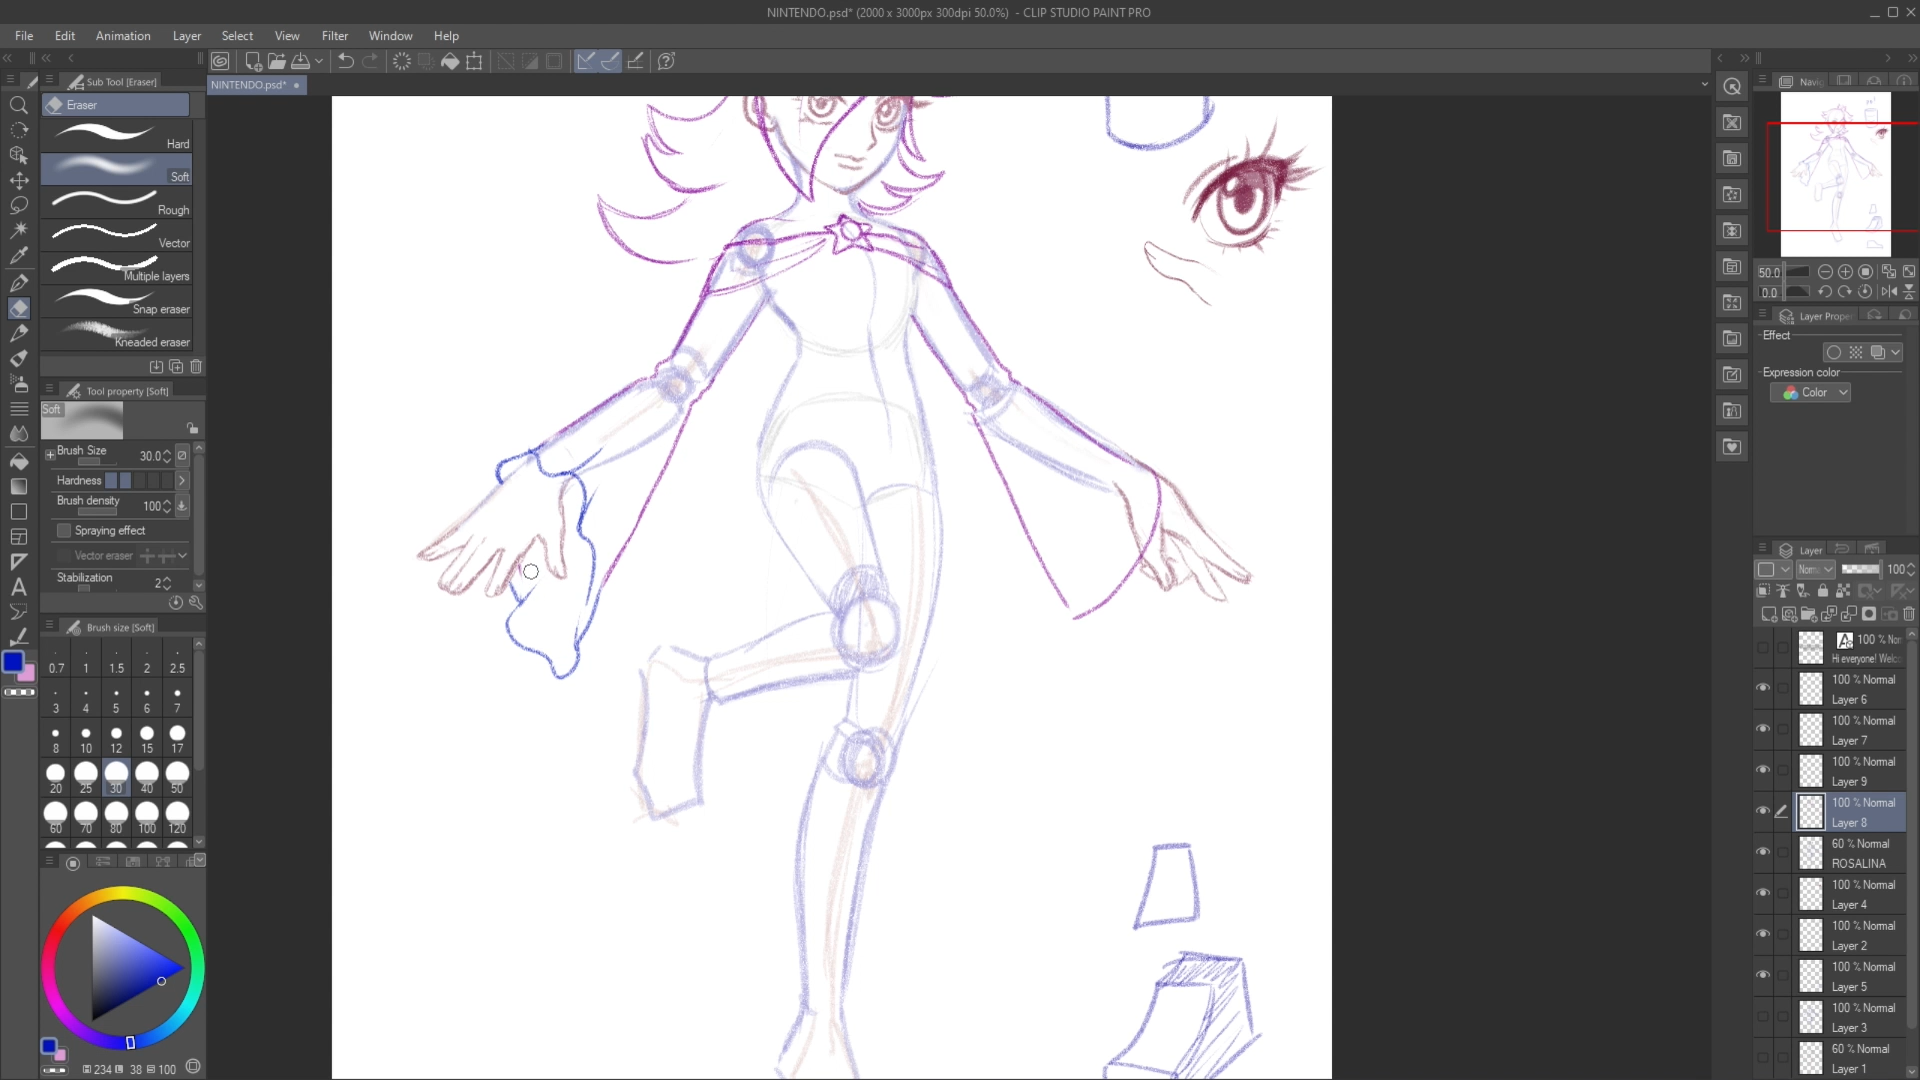The image size is (1920, 1080).
Task: Click the Scale/Rotate transform icon
Action: [x=474, y=61]
